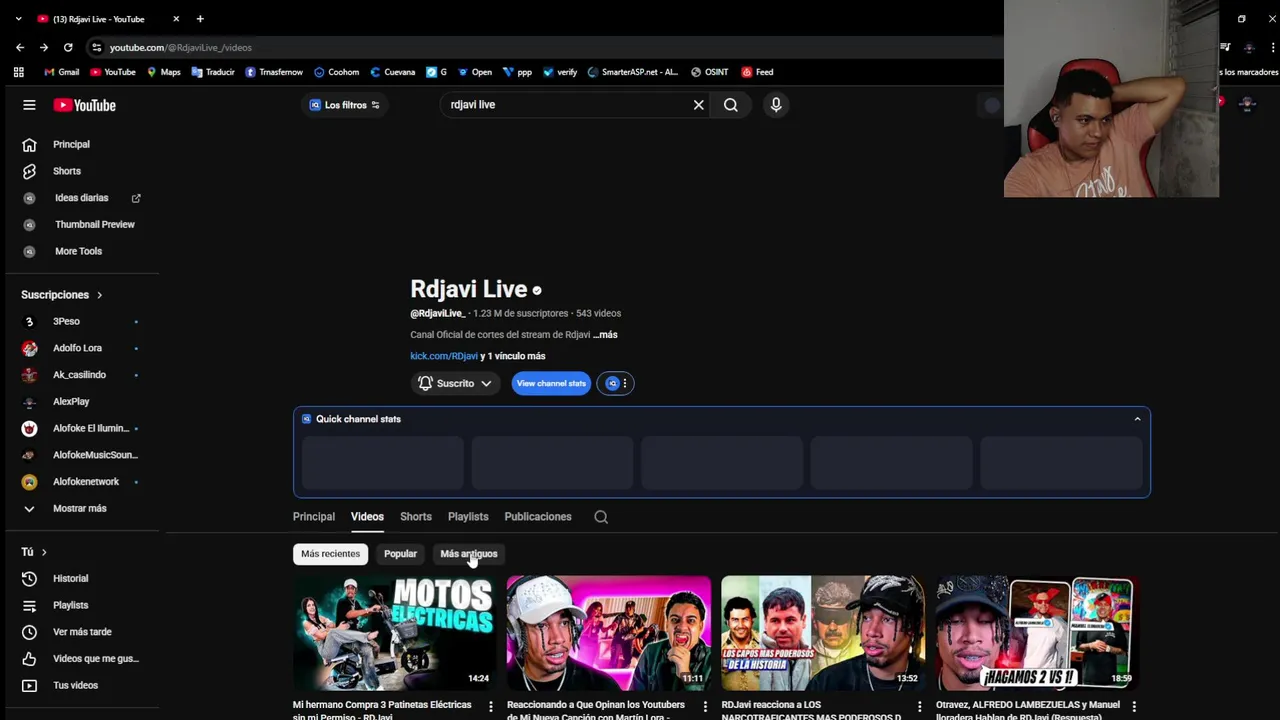1280x720 pixels.
Task: Clear the search text with the X
Action: pyautogui.click(x=699, y=105)
